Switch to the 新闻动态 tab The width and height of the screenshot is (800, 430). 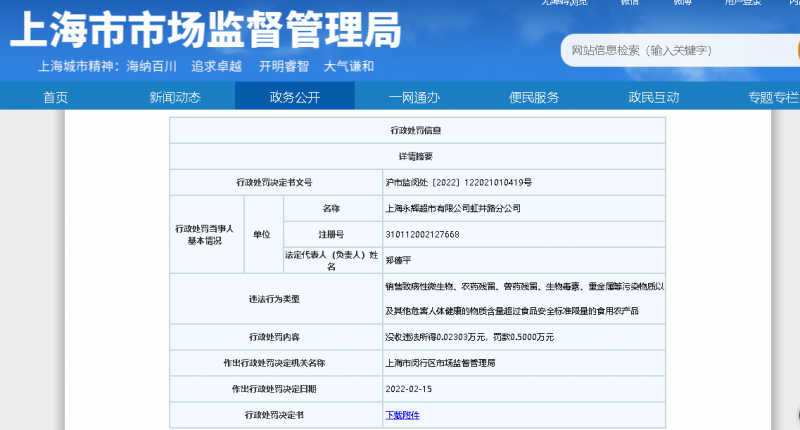[175, 97]
